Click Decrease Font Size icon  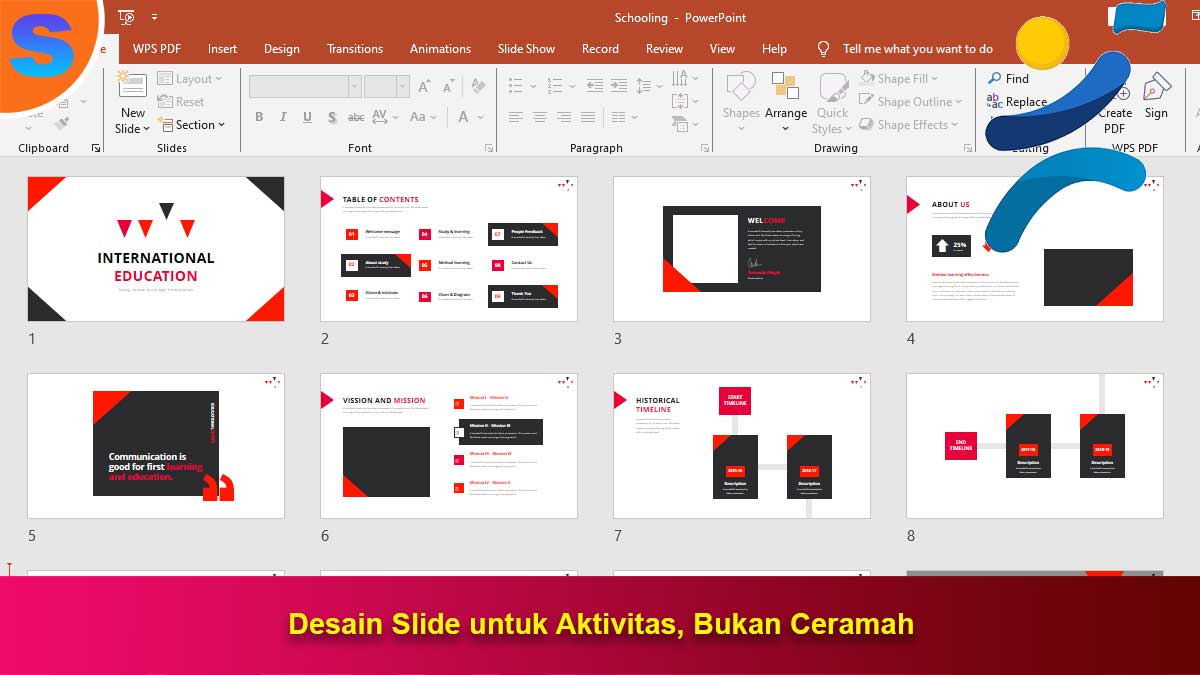pos(447,87)
